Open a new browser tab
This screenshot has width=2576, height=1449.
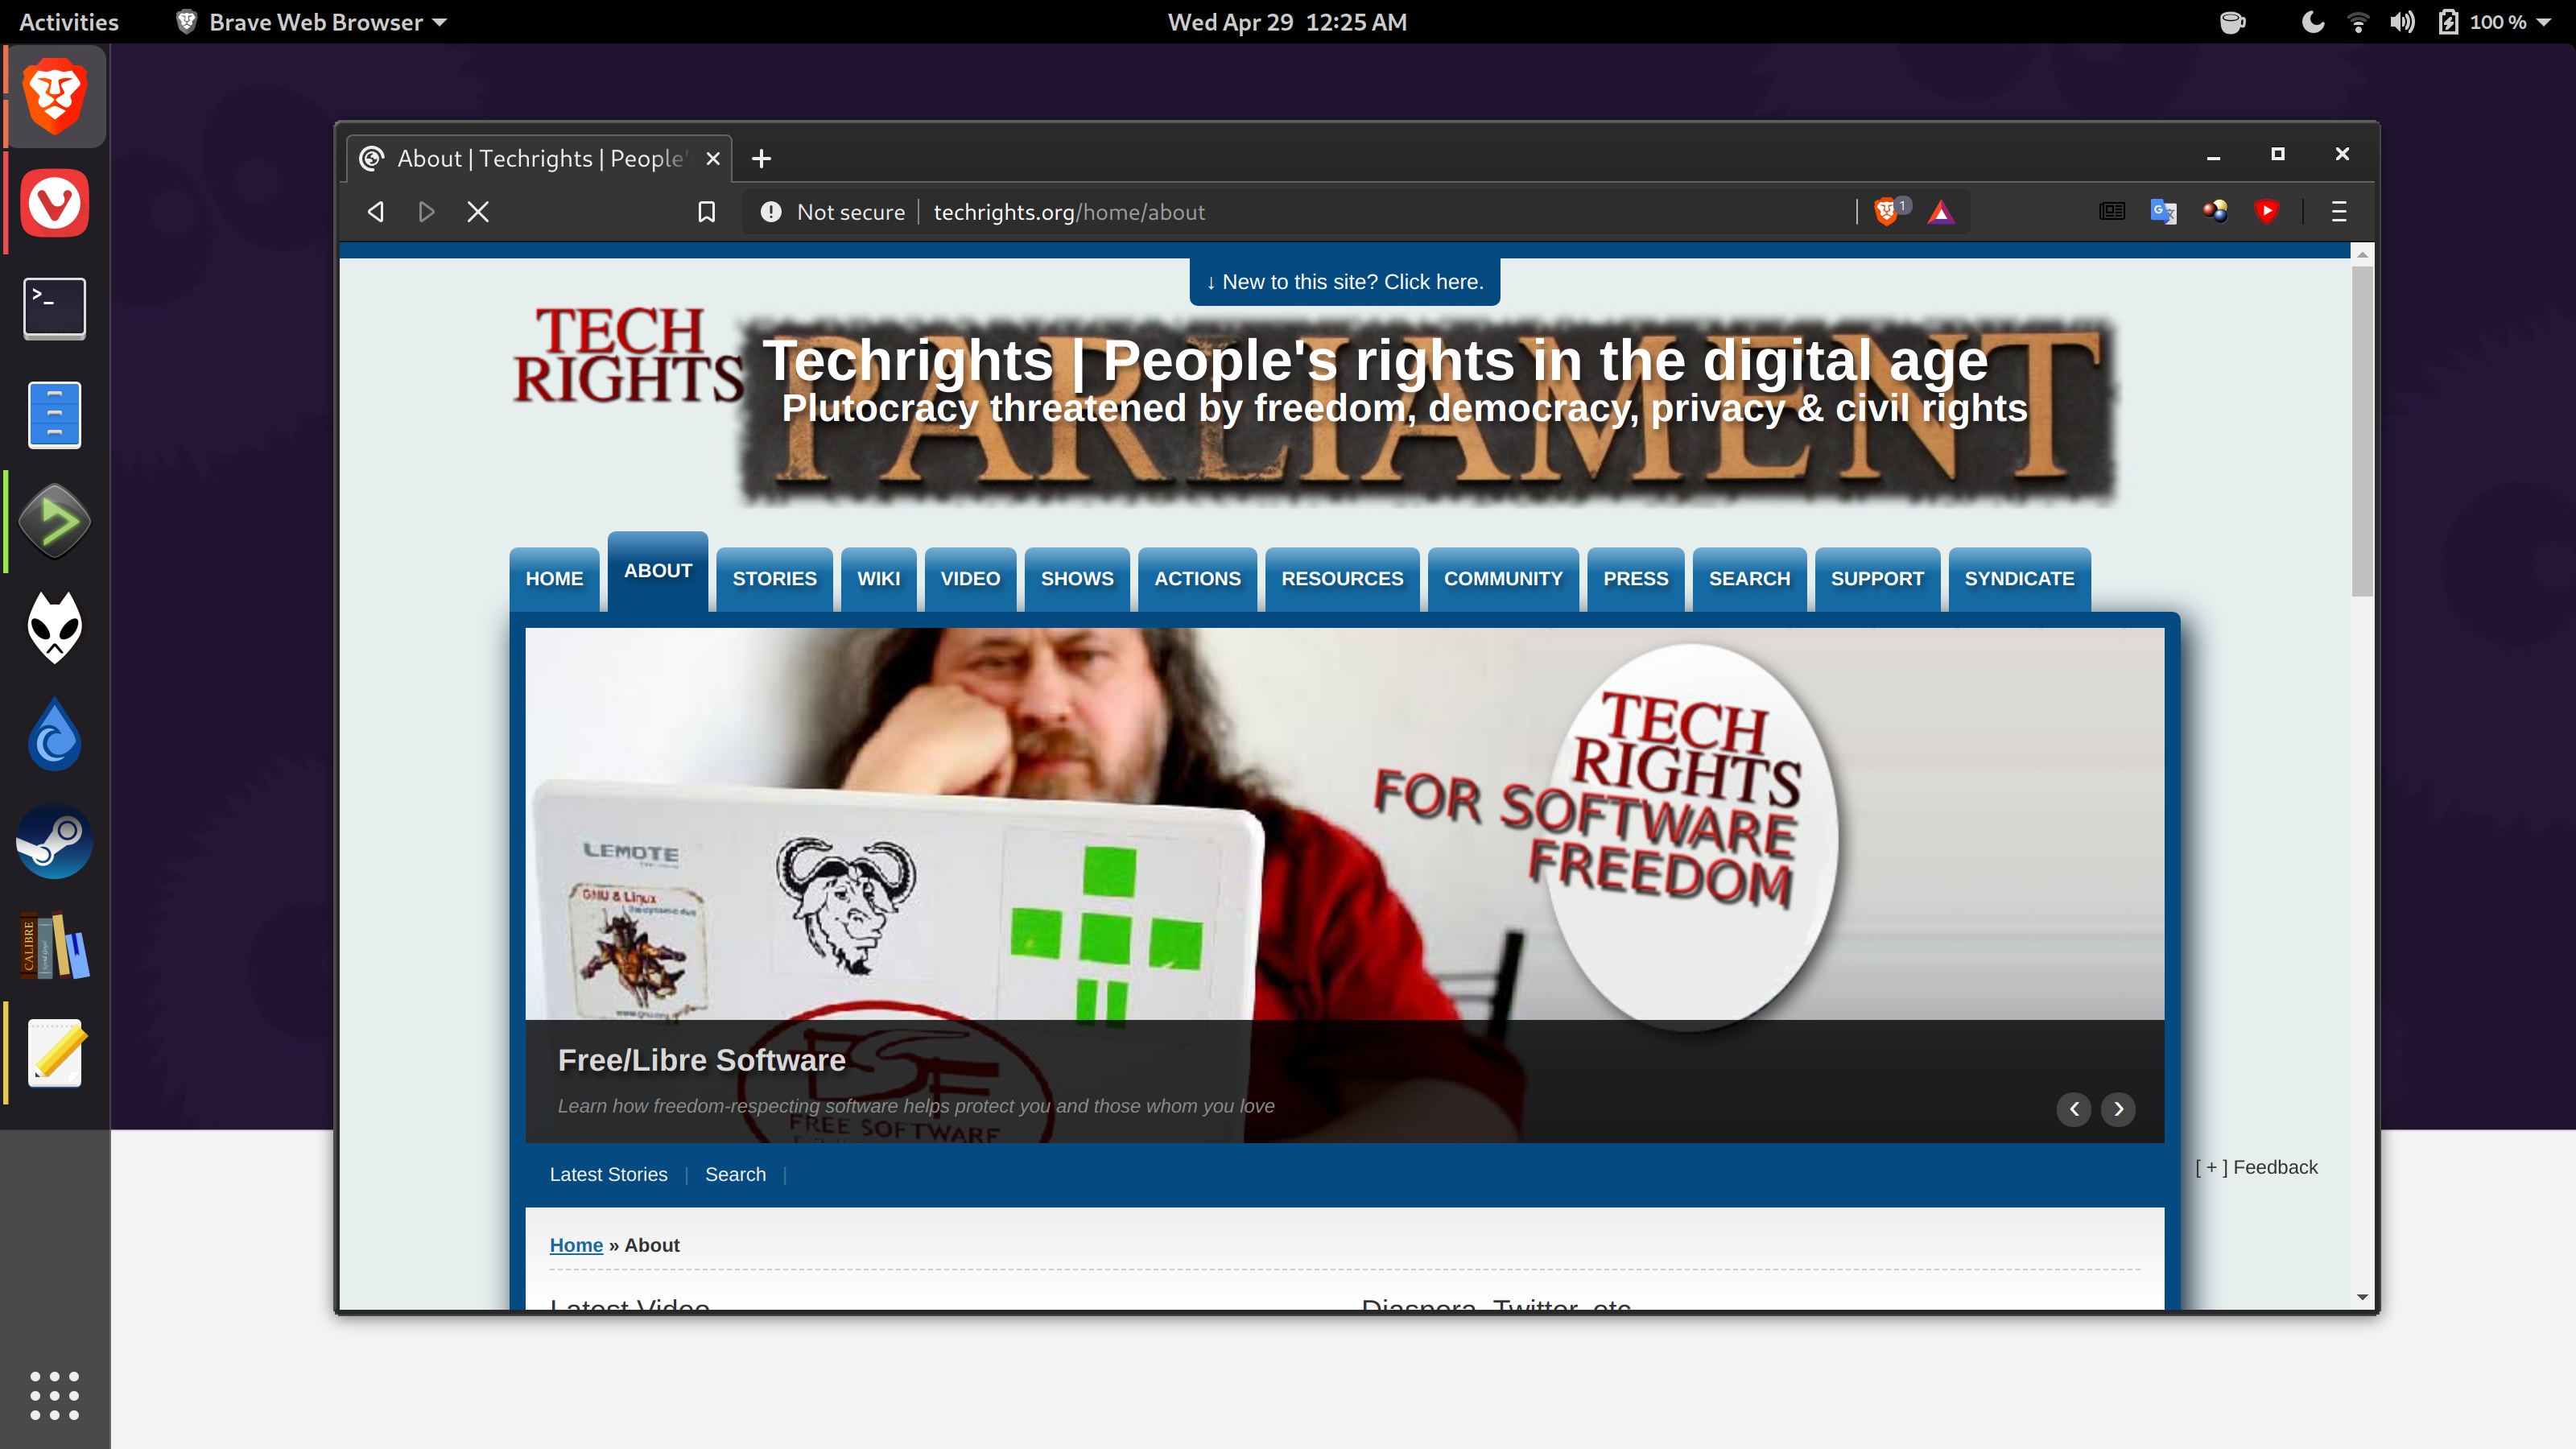[x=761, y=158]
